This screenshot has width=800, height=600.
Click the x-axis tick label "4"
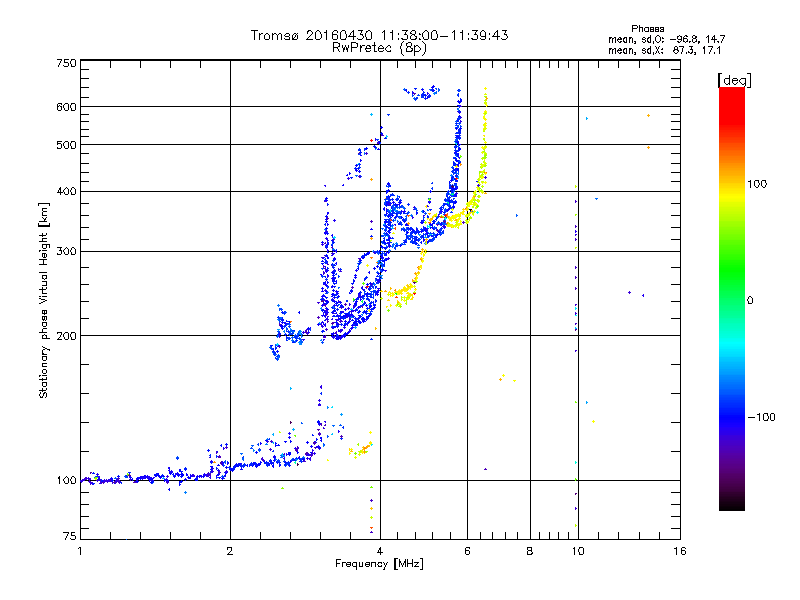[x=380, y=551]
